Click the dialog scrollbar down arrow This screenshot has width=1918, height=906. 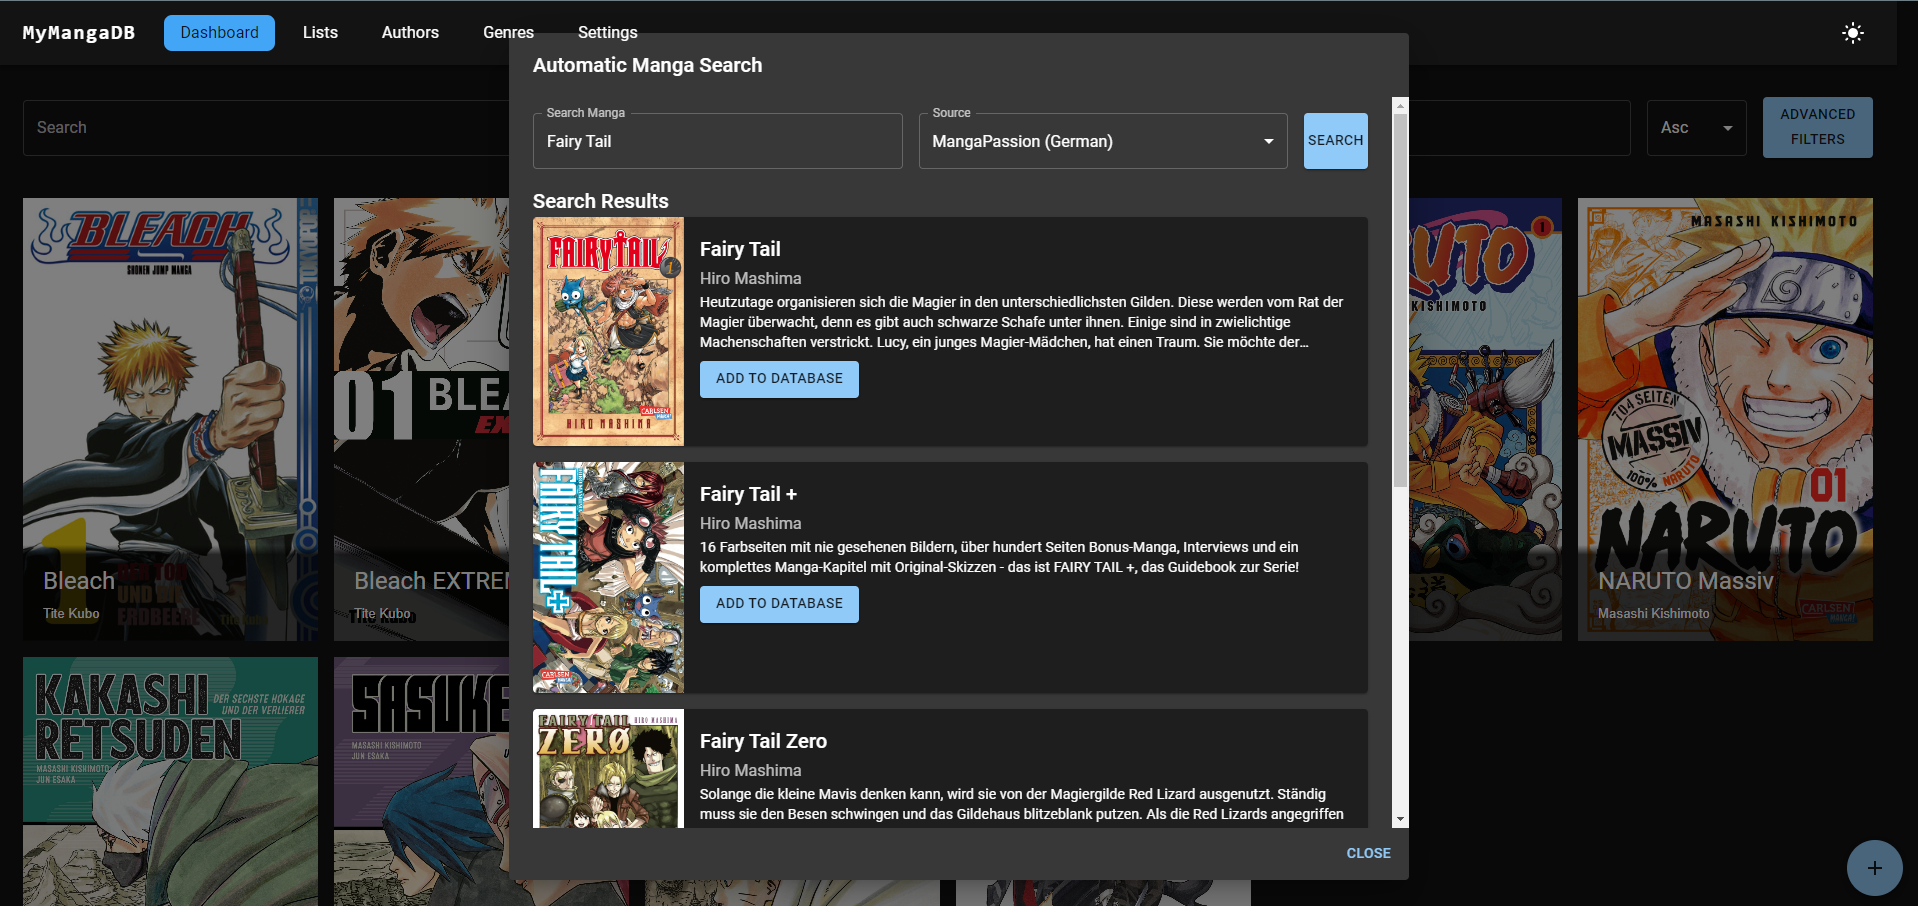pyautogui.click(x=1400, y=819)
